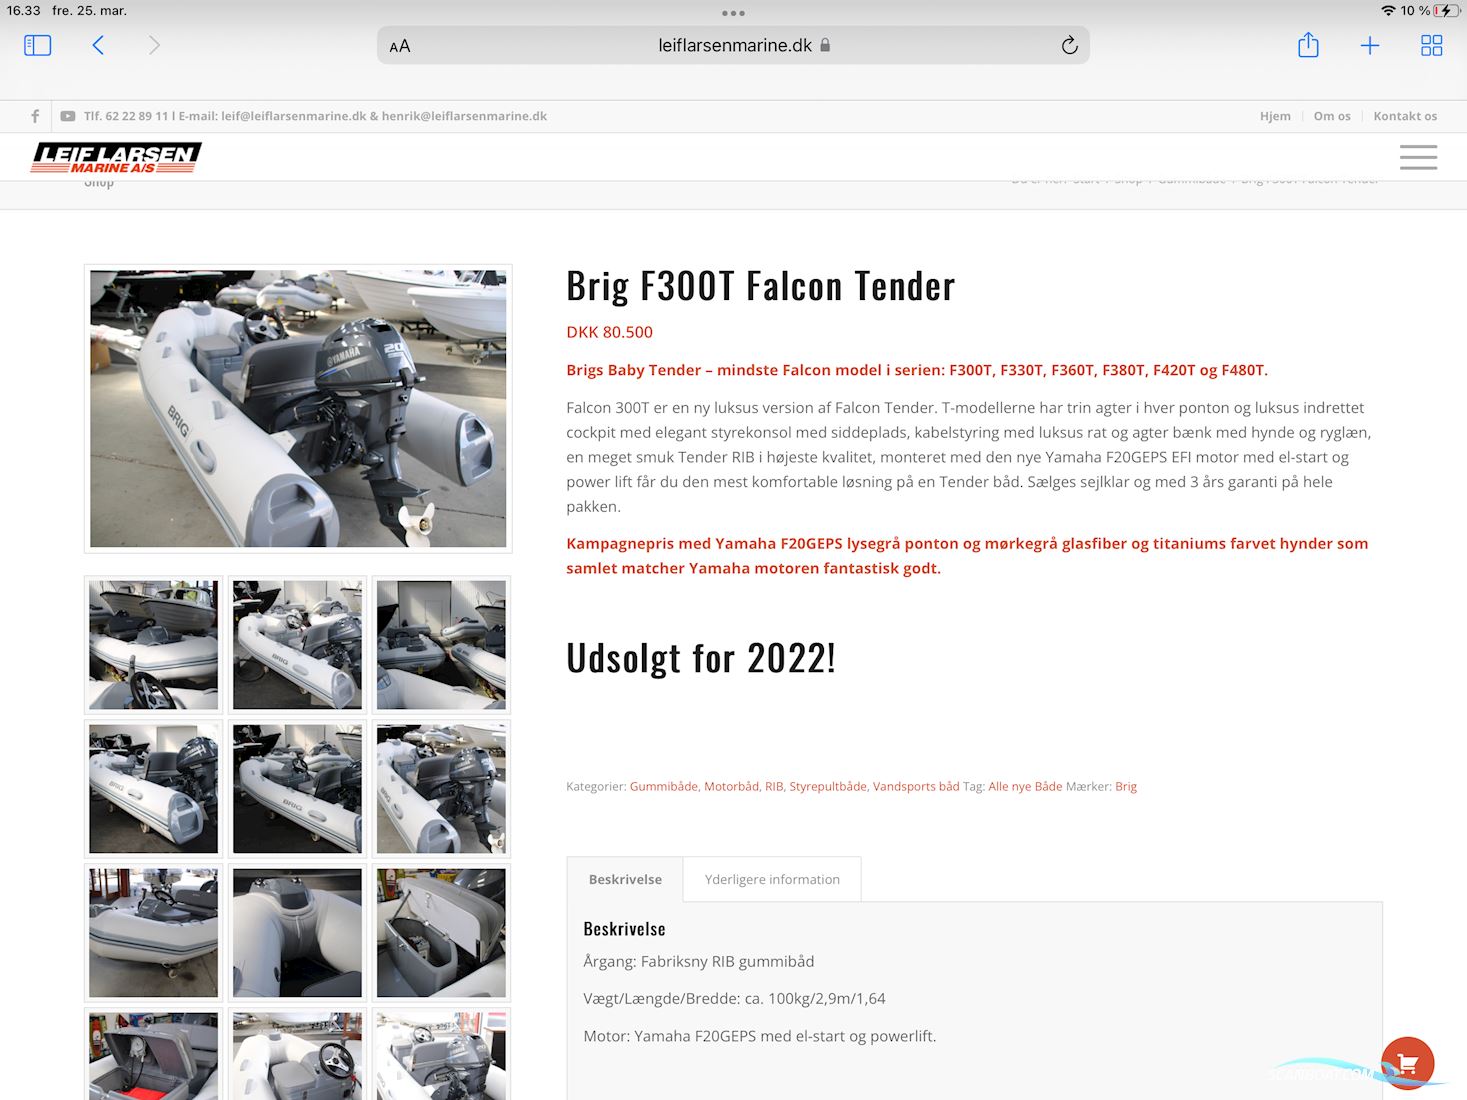Open the Om os page
The image size is (1467, 1100).
[1331, 116]
